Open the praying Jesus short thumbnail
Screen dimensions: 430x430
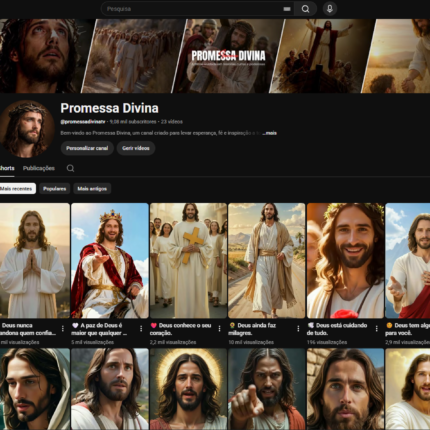pyautogui.click(x=34, y=261)
